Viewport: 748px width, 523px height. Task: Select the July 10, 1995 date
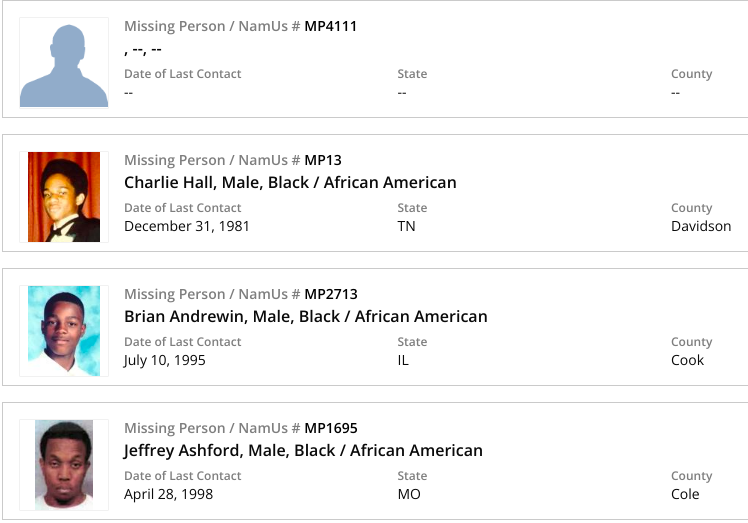[164, 360]
